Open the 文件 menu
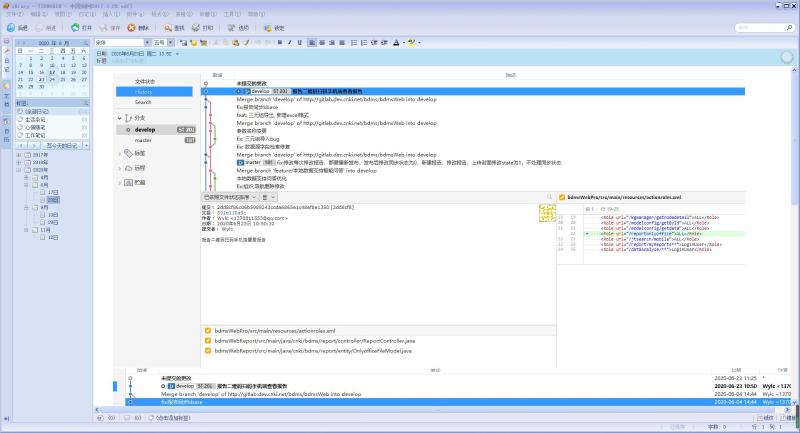 [13, 15]
